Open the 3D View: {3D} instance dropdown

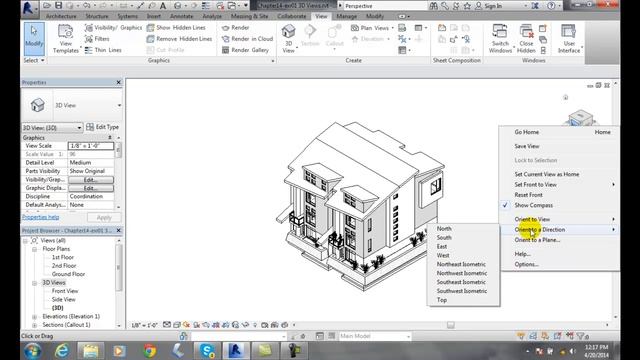[x=52, y=128]
